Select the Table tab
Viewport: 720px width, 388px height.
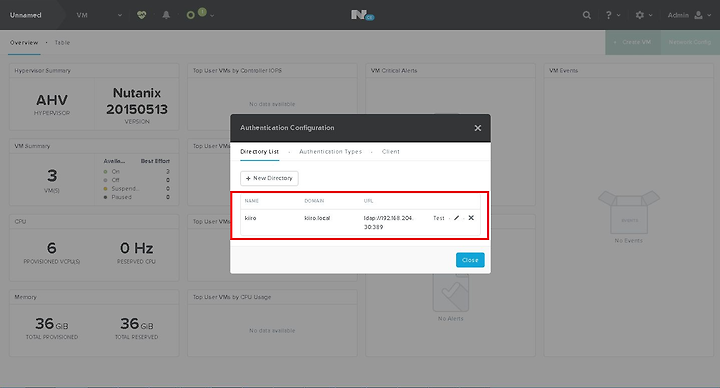coord(62,43)
